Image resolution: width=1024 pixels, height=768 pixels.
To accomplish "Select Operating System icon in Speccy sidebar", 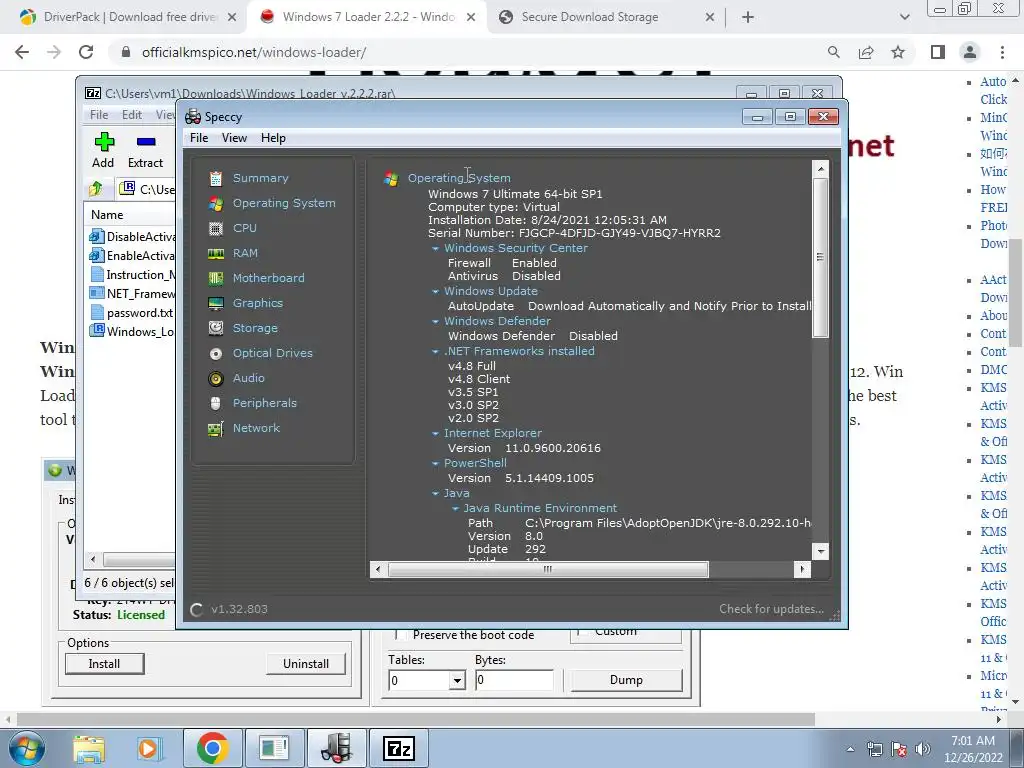I will (x=216, y=203).
